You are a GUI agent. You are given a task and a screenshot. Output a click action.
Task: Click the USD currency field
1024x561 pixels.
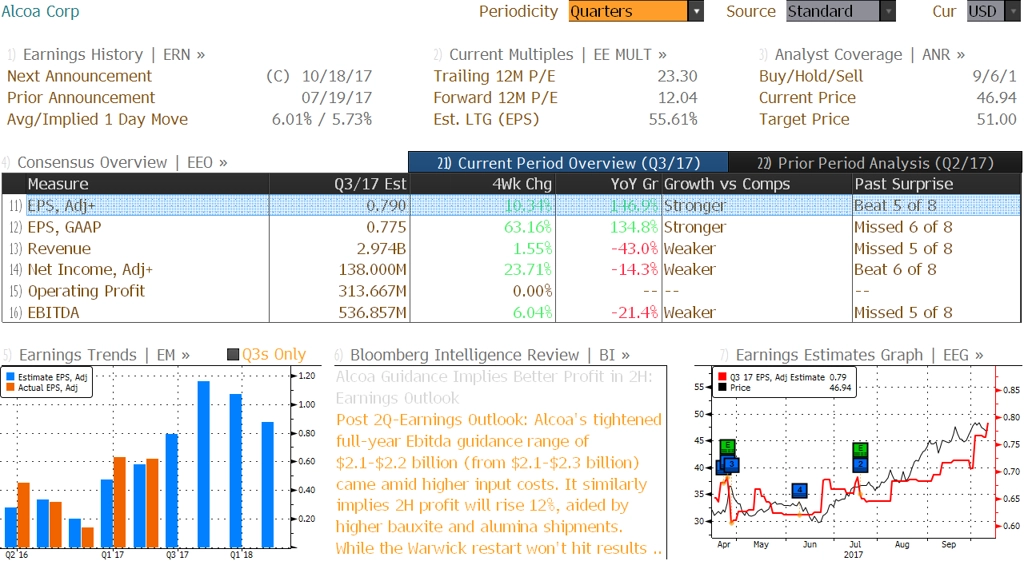tap(987, 11)
